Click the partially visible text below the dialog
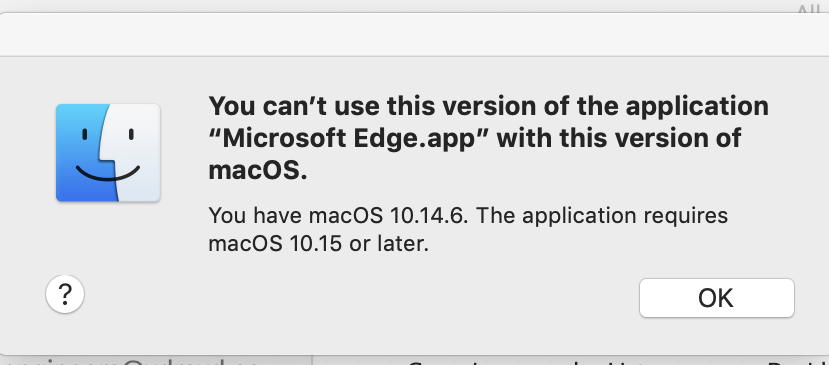The image size is (829, 365). coord(414,362)
